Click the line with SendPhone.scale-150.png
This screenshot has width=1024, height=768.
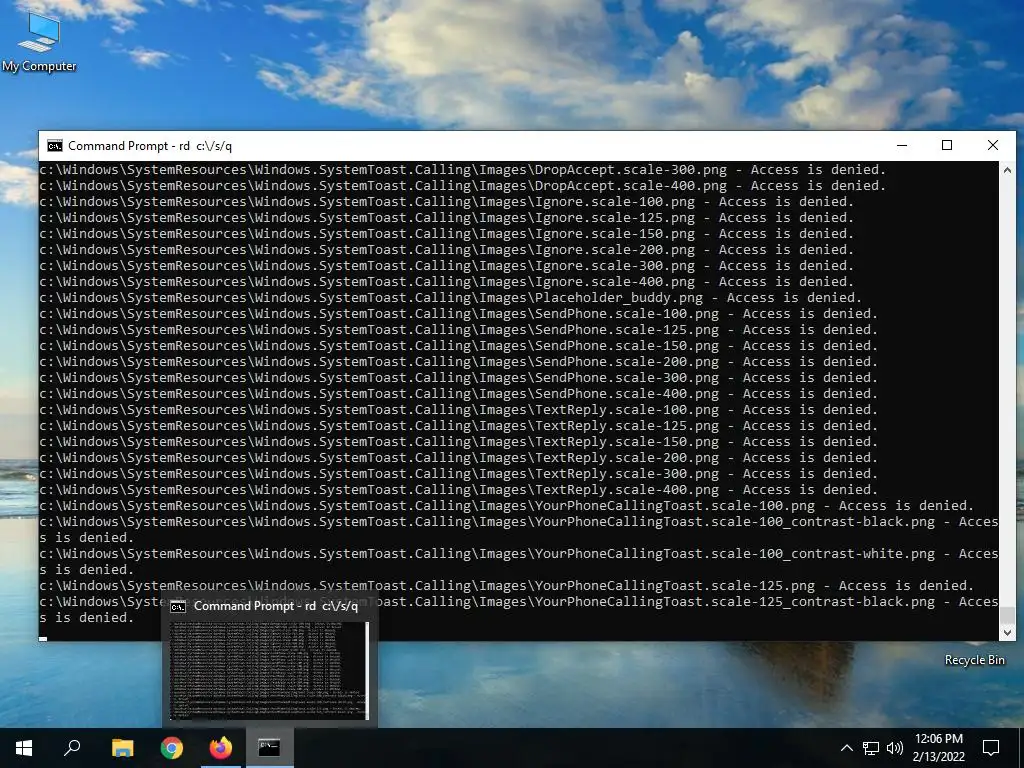458,345
